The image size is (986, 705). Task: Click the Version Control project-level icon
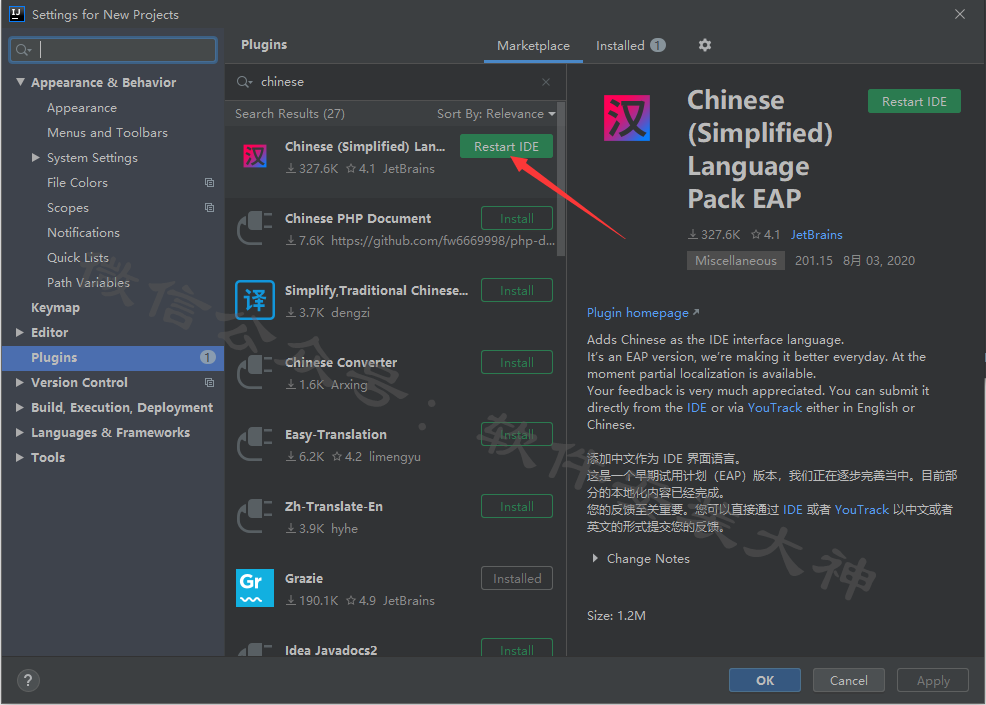point(209,382)
